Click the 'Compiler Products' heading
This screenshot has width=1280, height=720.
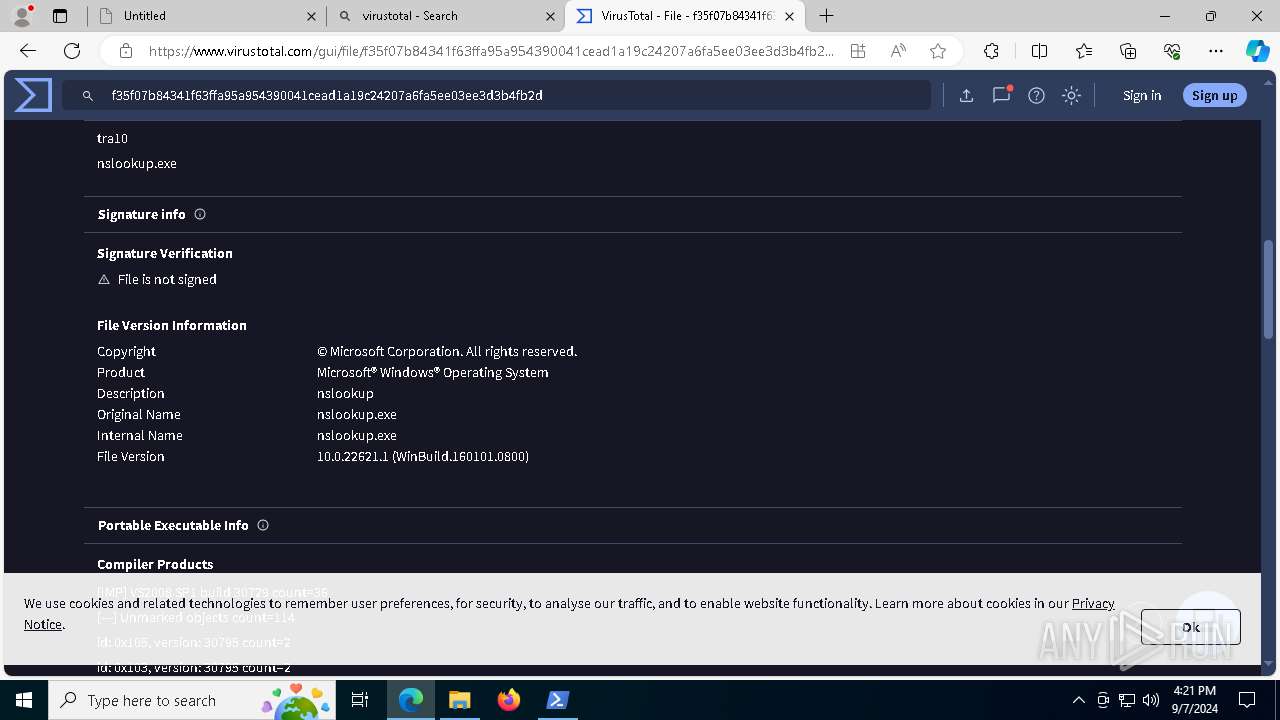coord(155,564)
